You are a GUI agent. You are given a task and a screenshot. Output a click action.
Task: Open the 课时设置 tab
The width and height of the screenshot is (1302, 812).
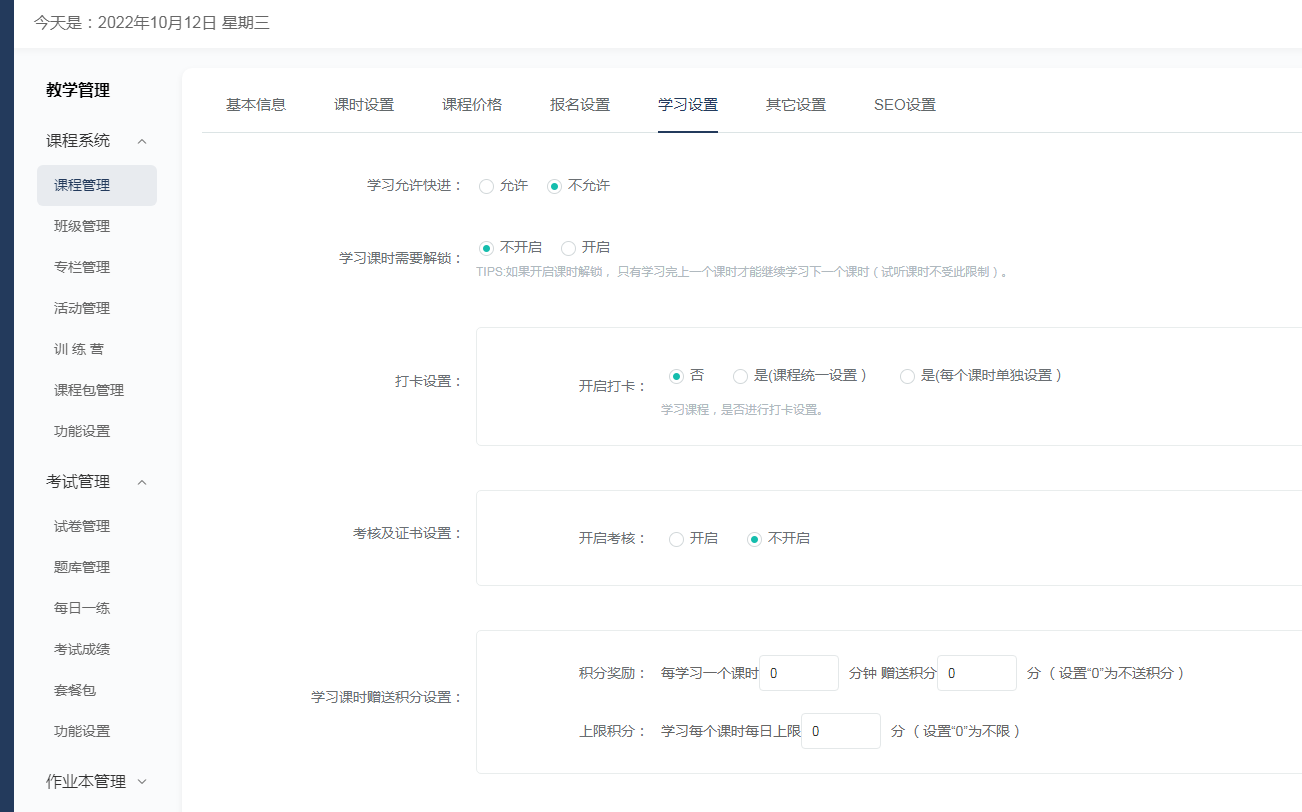point(364,105)
